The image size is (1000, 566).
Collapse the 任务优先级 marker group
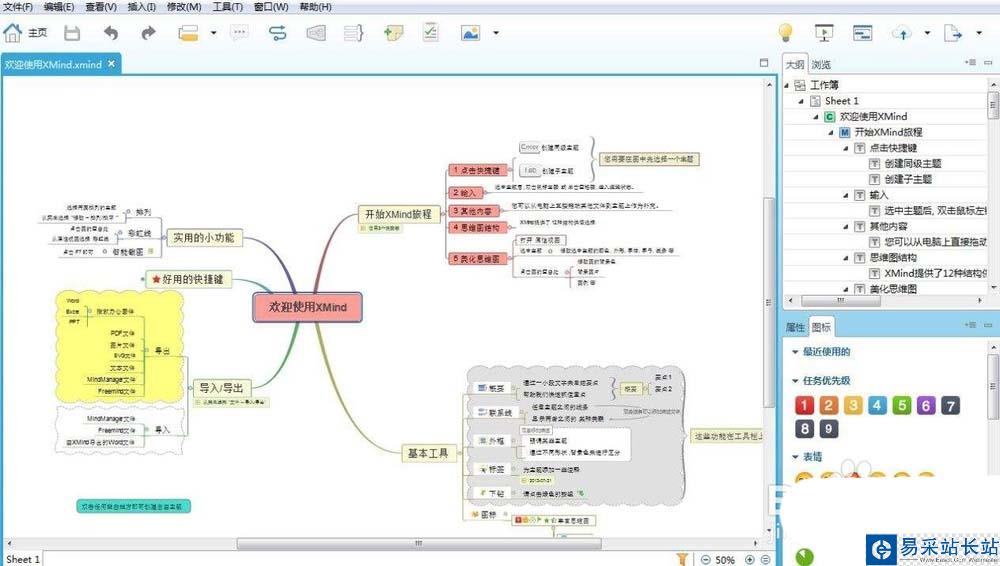795,381
